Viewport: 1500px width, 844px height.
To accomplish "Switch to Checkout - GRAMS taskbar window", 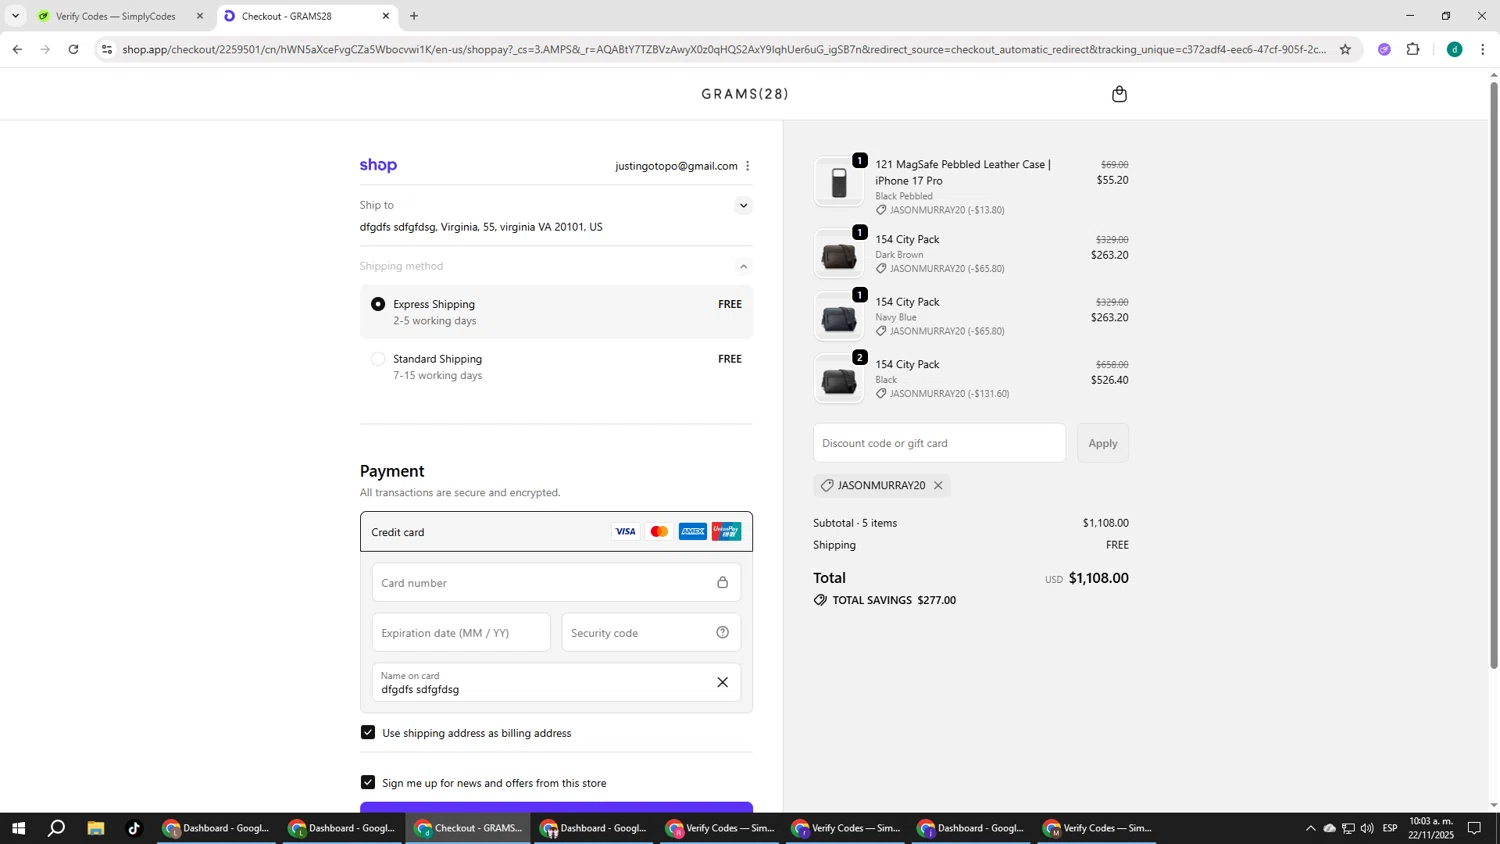I will [x=469, y=828].
